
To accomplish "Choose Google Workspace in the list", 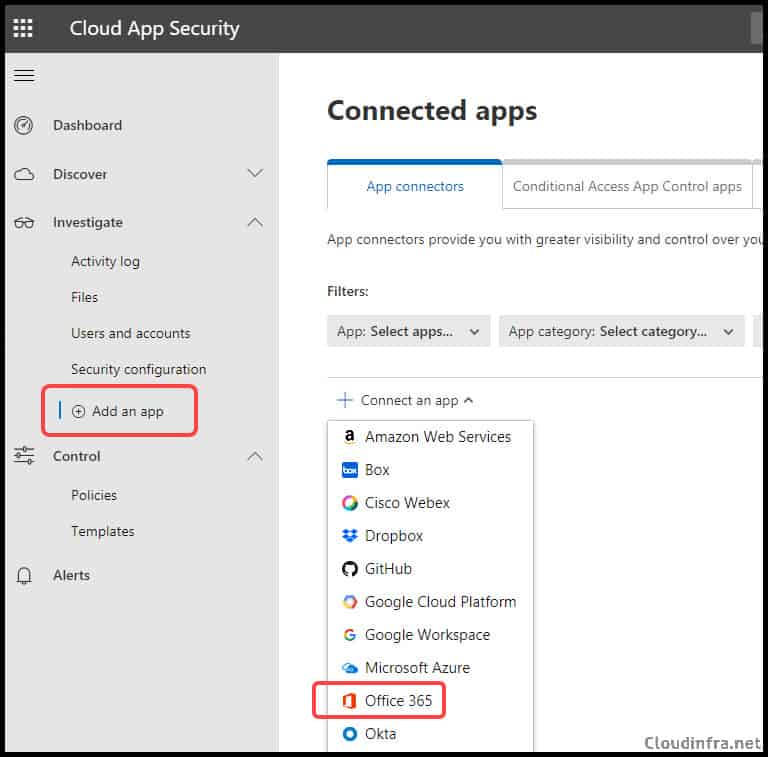I will [430, 635].
